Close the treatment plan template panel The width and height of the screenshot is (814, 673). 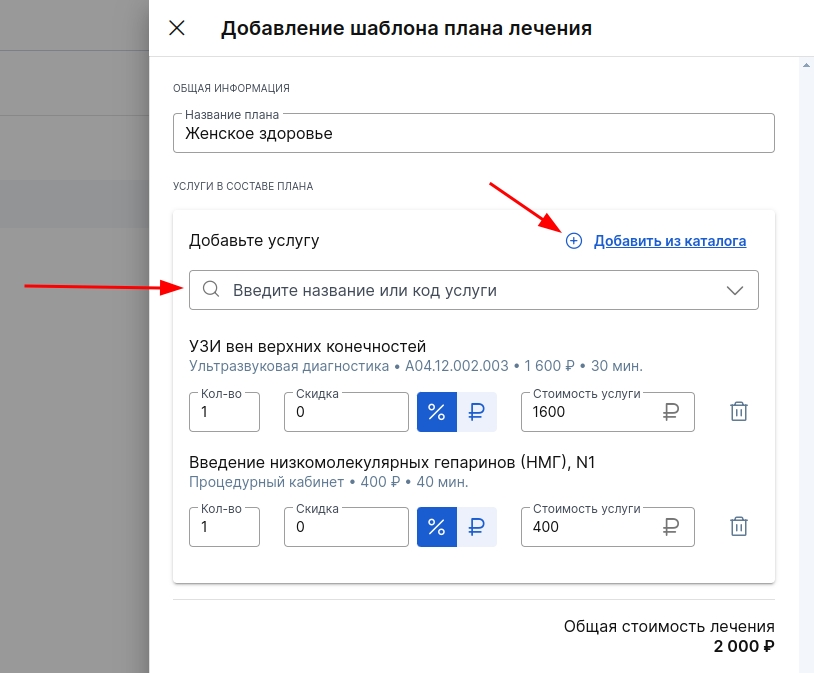coord(177,28)
